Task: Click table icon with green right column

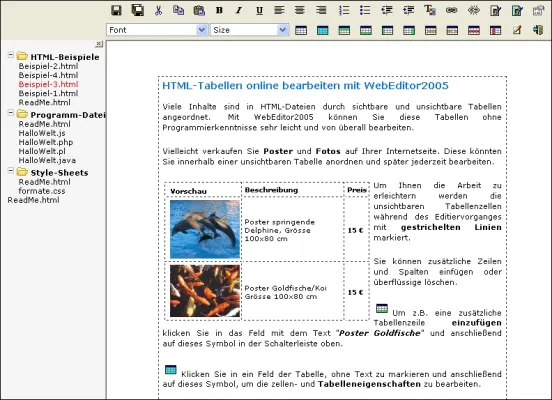Action: (x=409, y=30)
